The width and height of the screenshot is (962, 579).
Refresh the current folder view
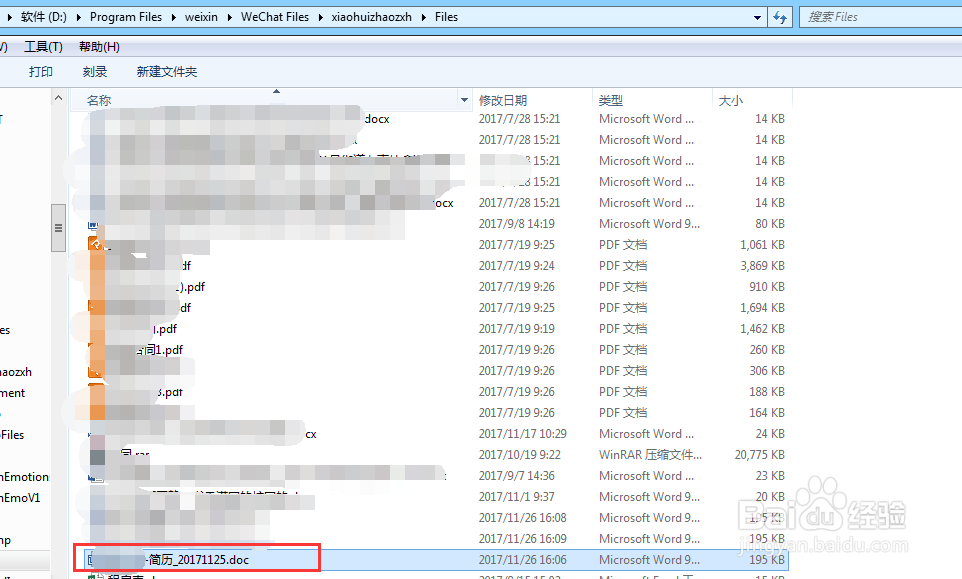point(780,17)
